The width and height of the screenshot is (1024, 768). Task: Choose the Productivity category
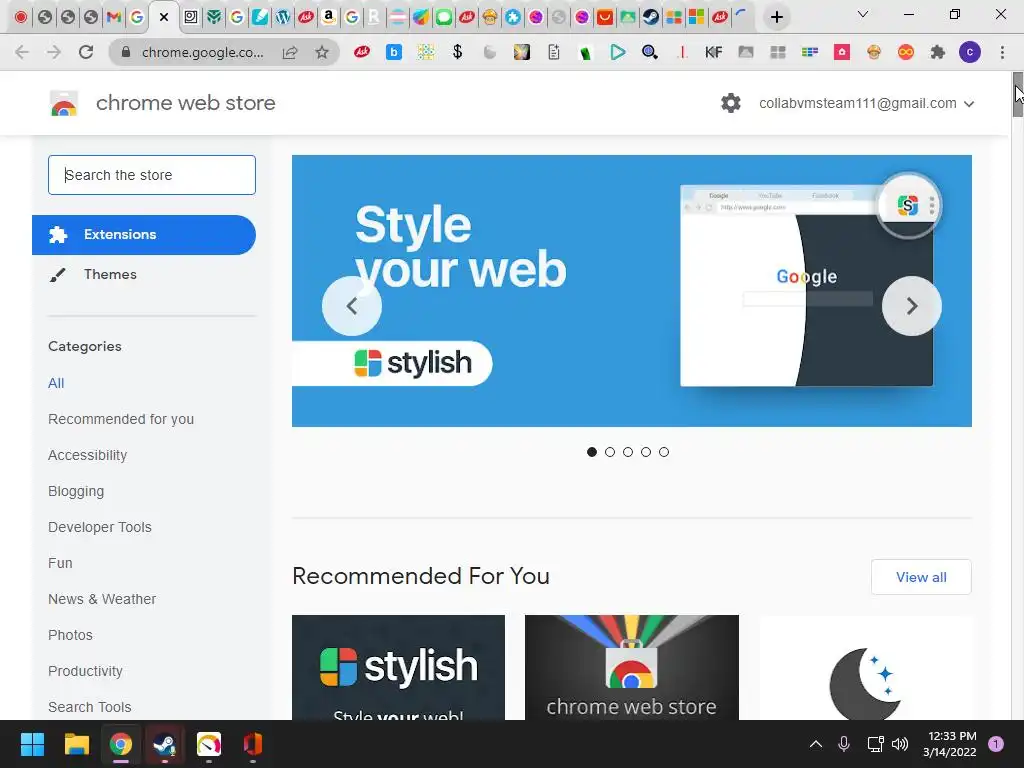85,671
